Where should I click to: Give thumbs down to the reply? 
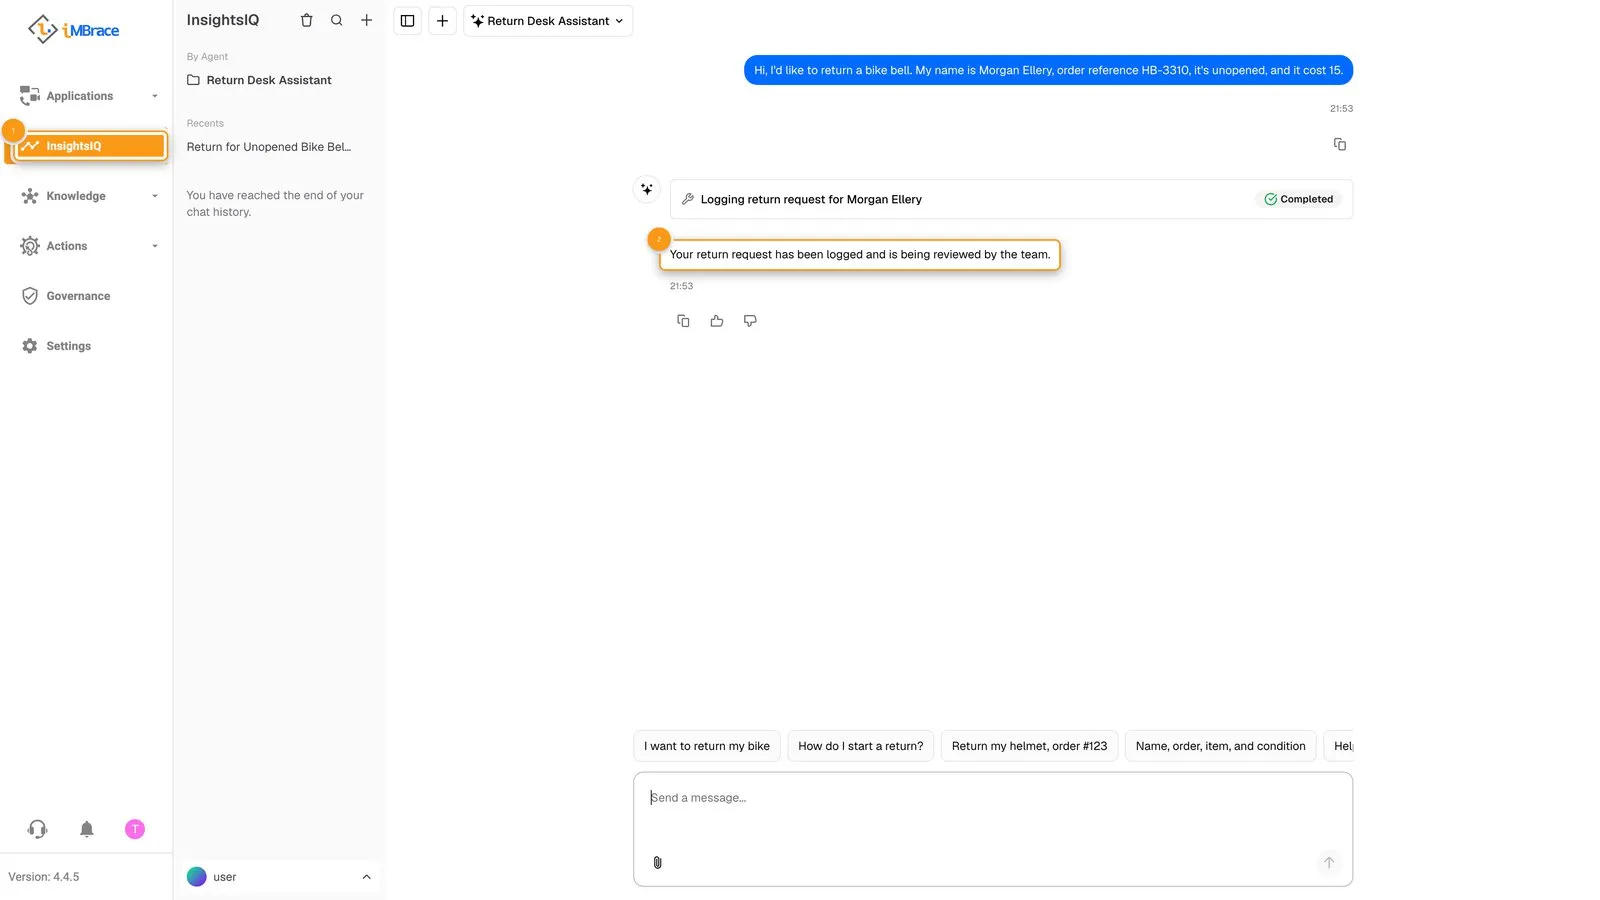750,321
